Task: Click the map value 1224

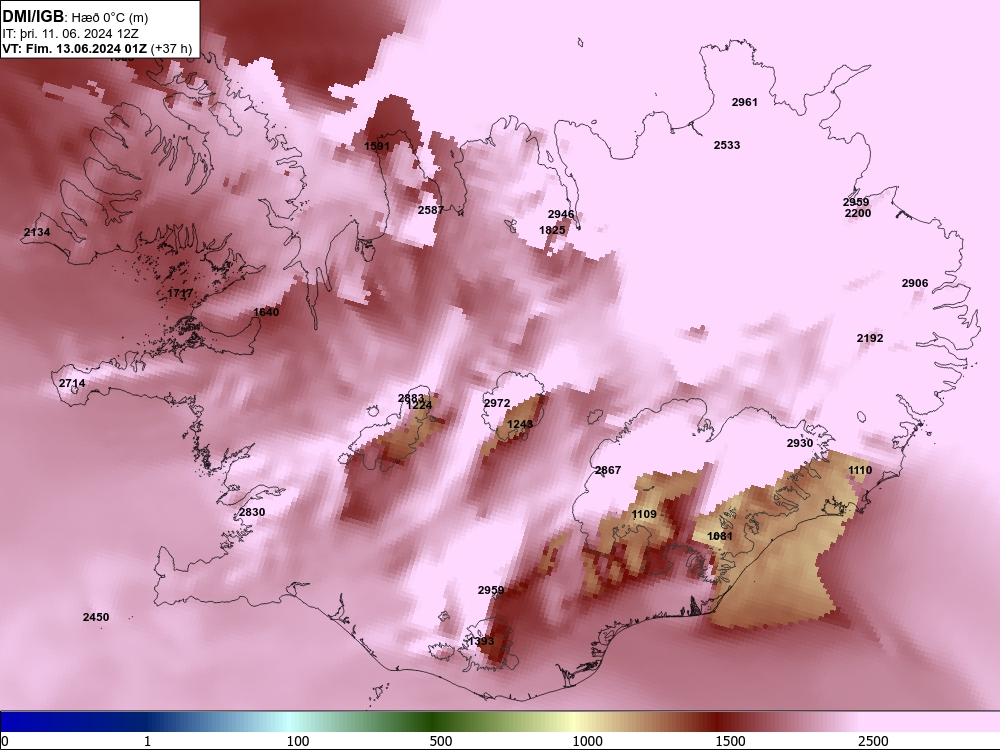Action: [x=419, y=405]
